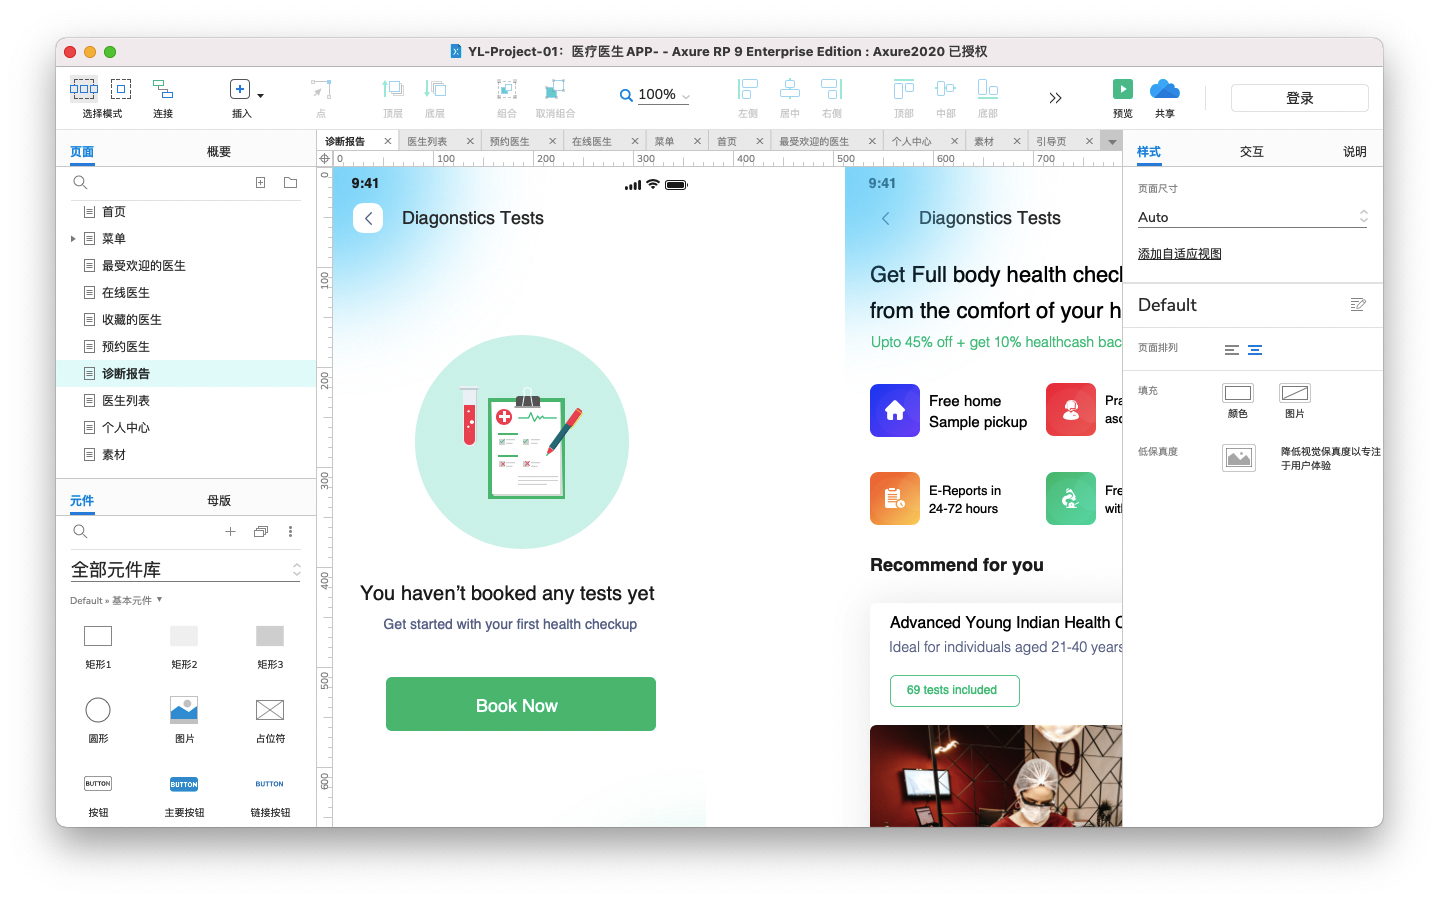Image resolution: width=1439 pixels, height=901 pixels.
Task: Open 共享 cloud share
Action: click(1165, 89)
